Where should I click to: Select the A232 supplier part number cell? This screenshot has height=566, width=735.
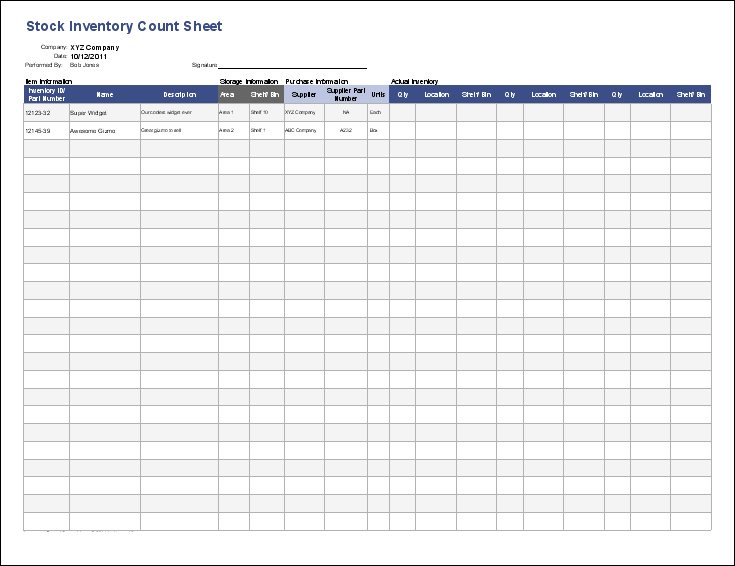[346, 131]
